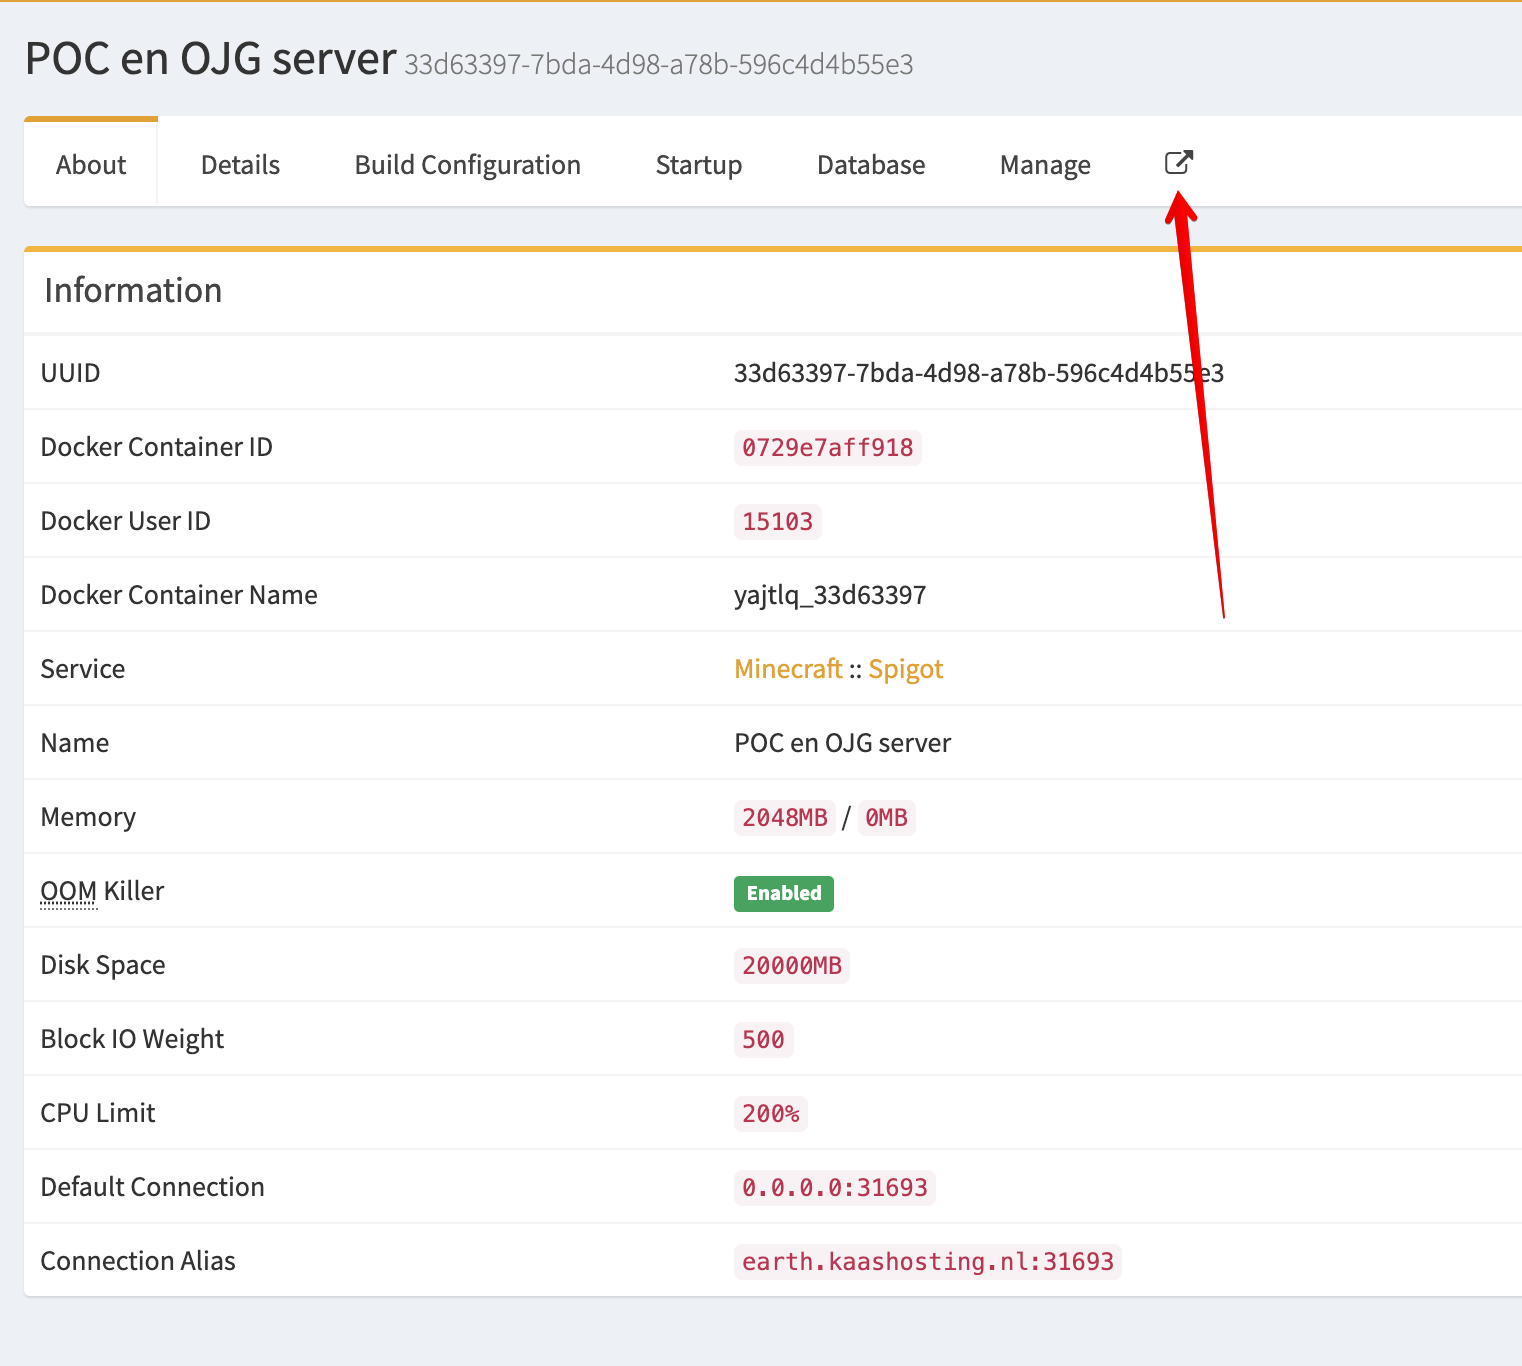1522x1366 pixels.
Task: Click the Docker User ID 15103
Action: pyautogui.click(x=777, y=521)
